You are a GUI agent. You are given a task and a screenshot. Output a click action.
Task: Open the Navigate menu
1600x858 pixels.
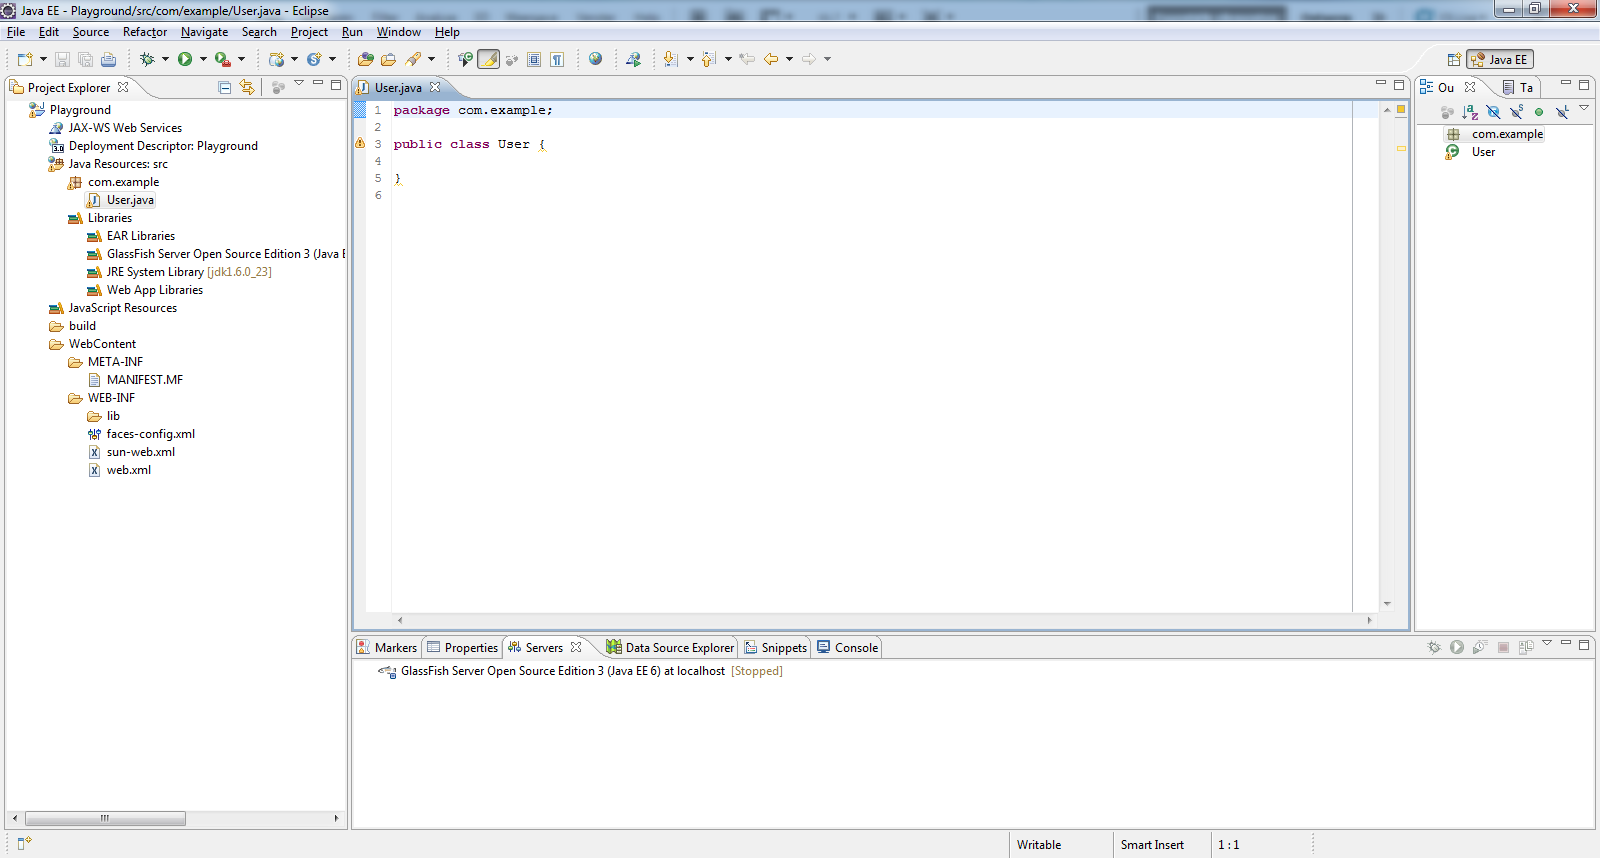pyautogui.click(x=204, y=32)
